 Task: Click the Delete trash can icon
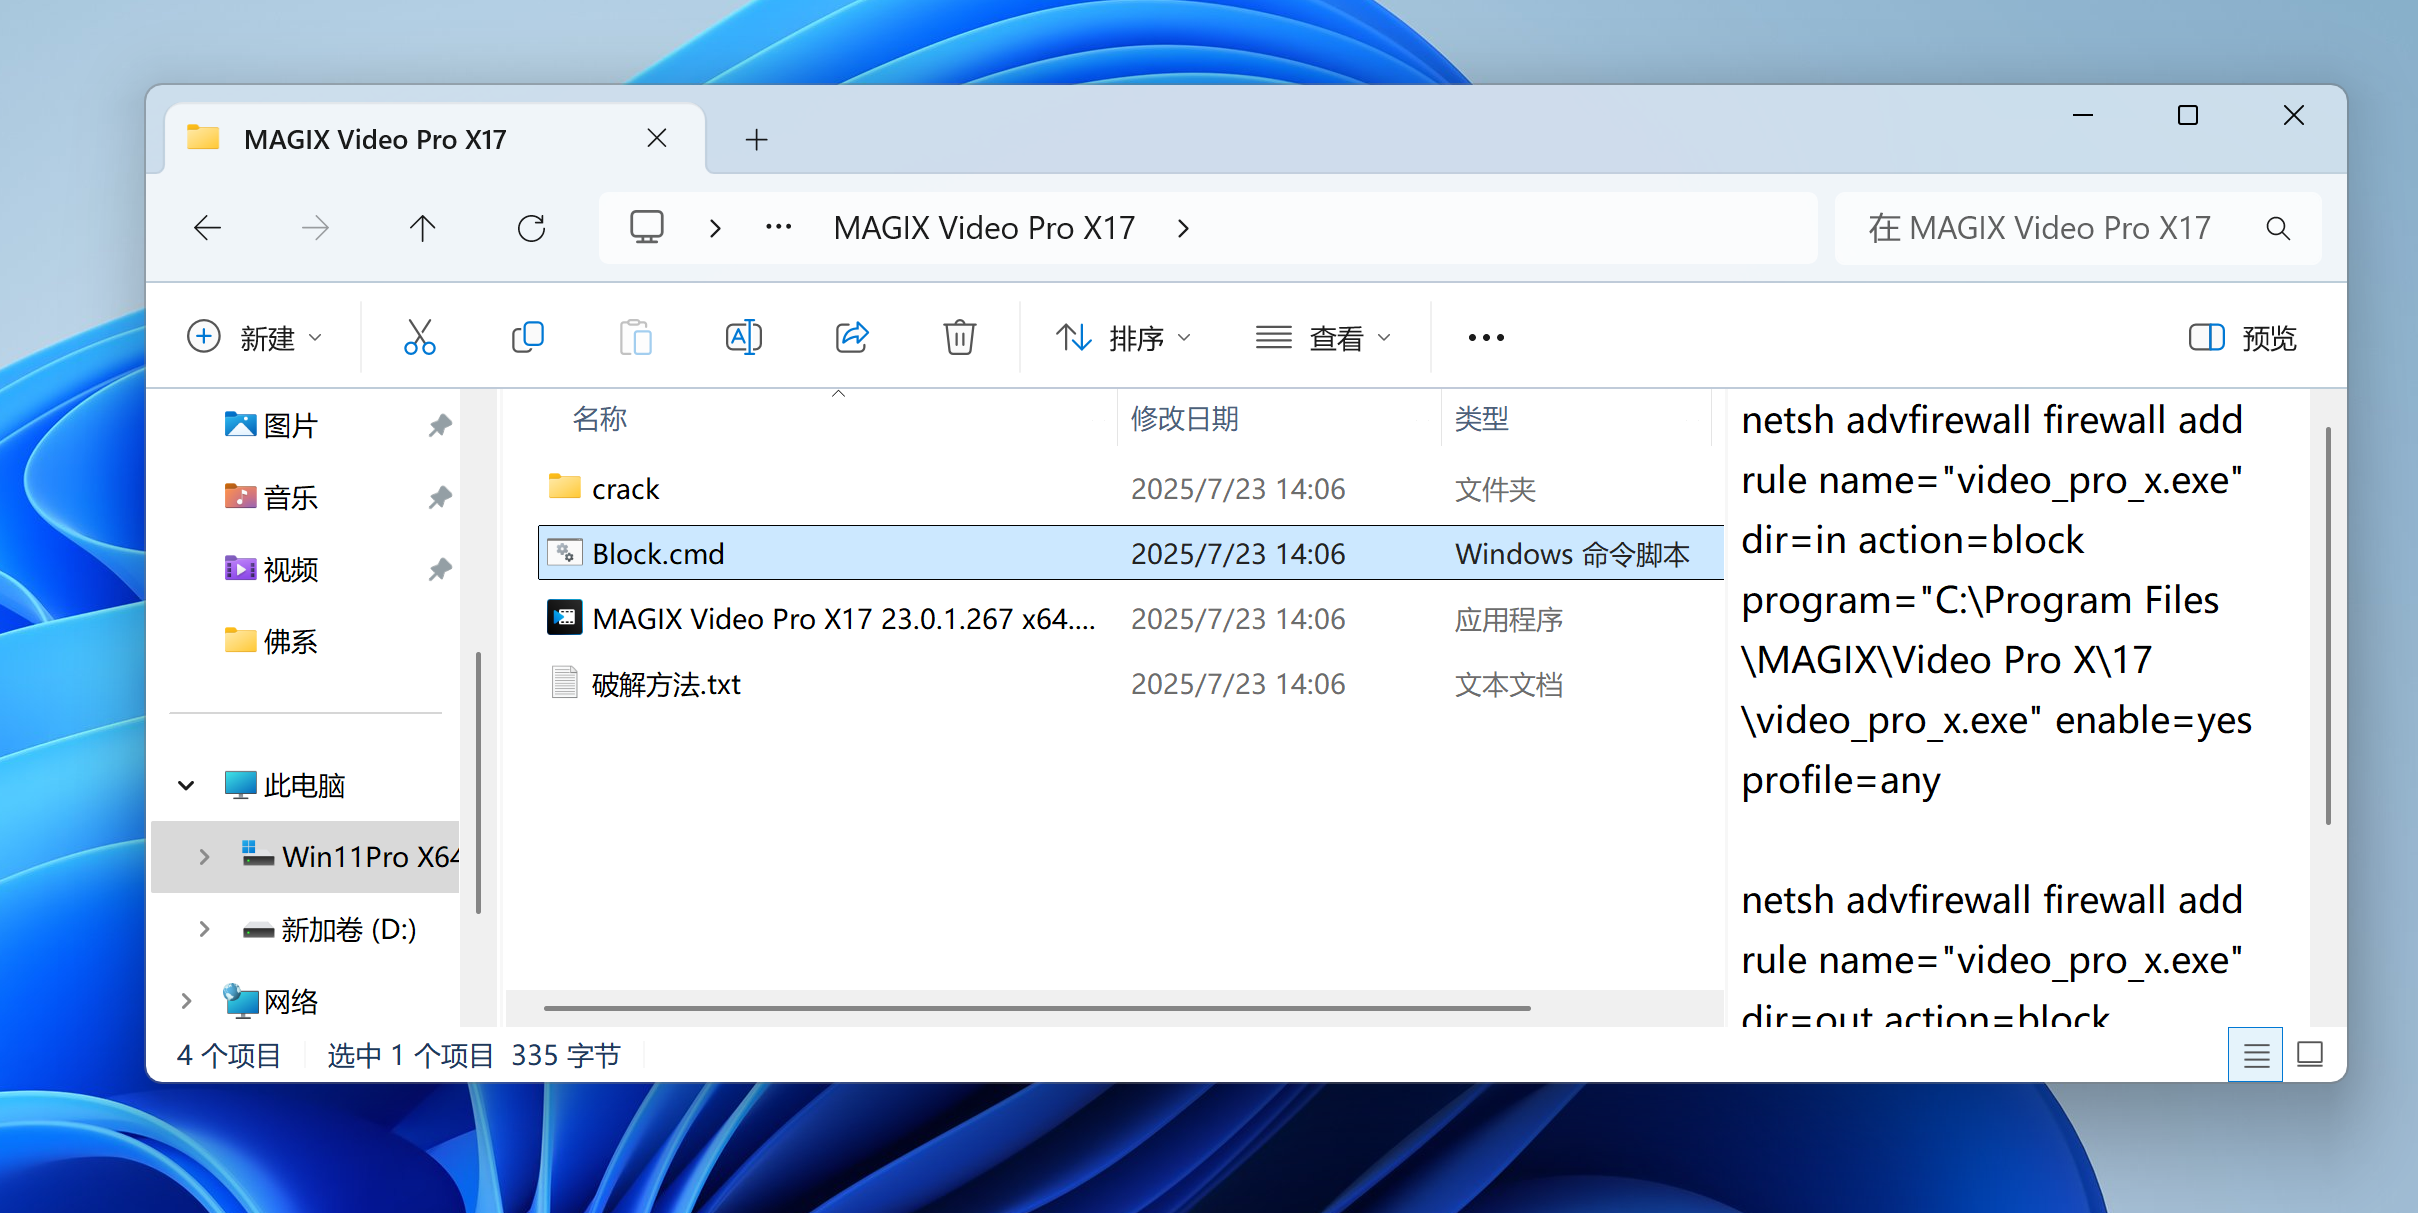[959, 338]
